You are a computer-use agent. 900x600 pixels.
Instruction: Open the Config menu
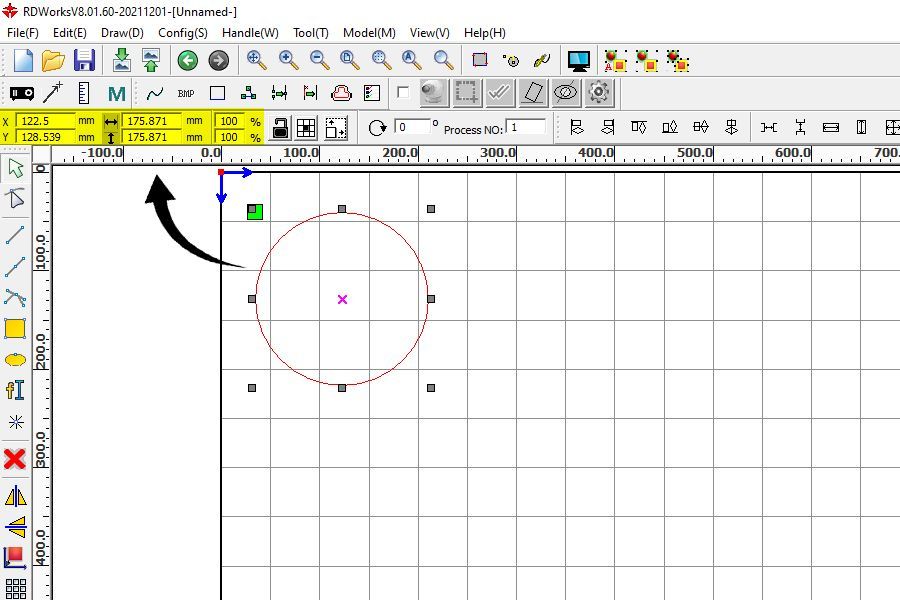click(181, 33)
